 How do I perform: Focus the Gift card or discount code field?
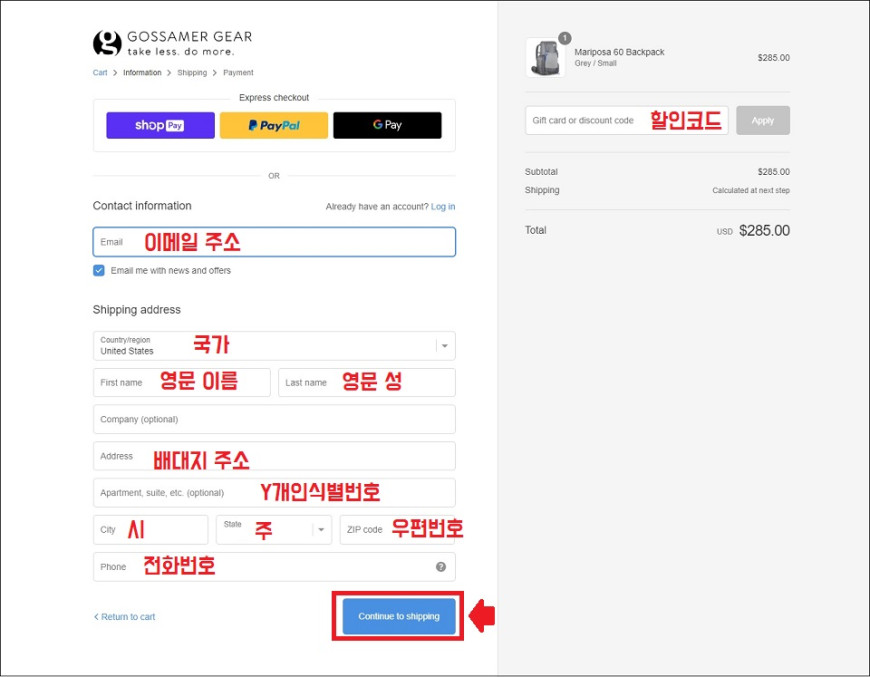tap(627, 120)
